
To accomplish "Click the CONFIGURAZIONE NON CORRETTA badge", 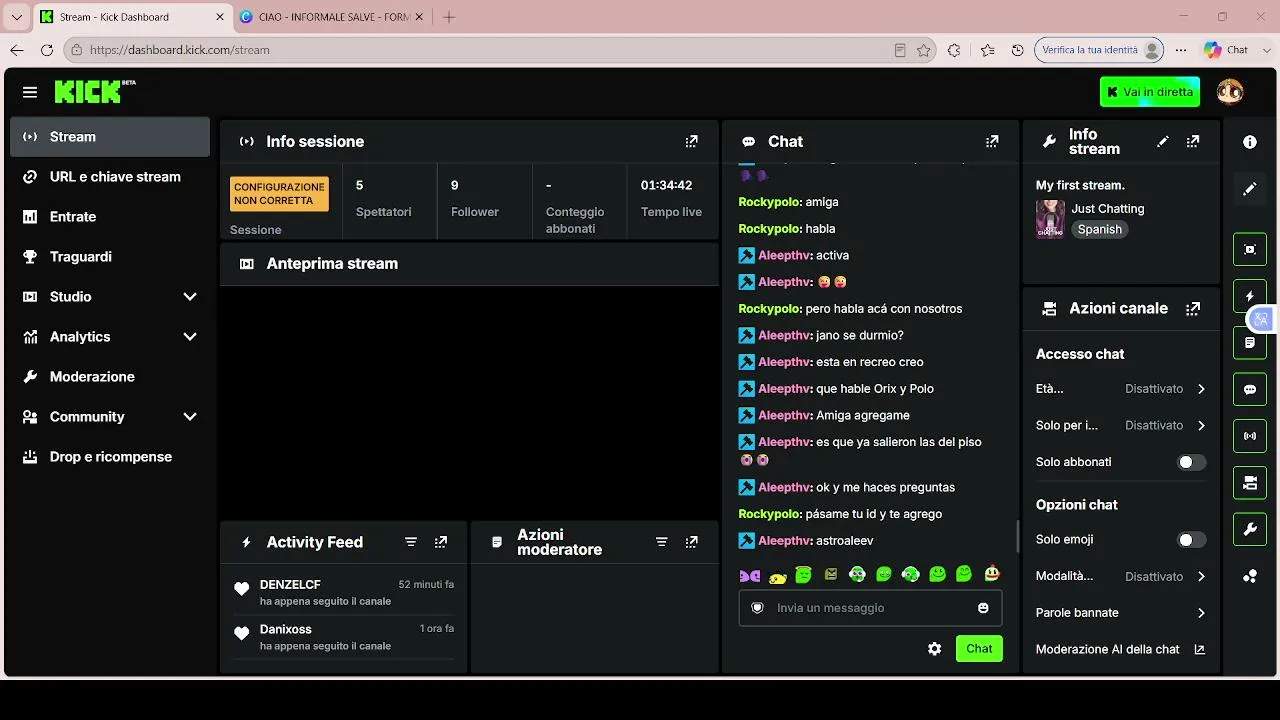I will pyautogui.click(x=279, y=194).
